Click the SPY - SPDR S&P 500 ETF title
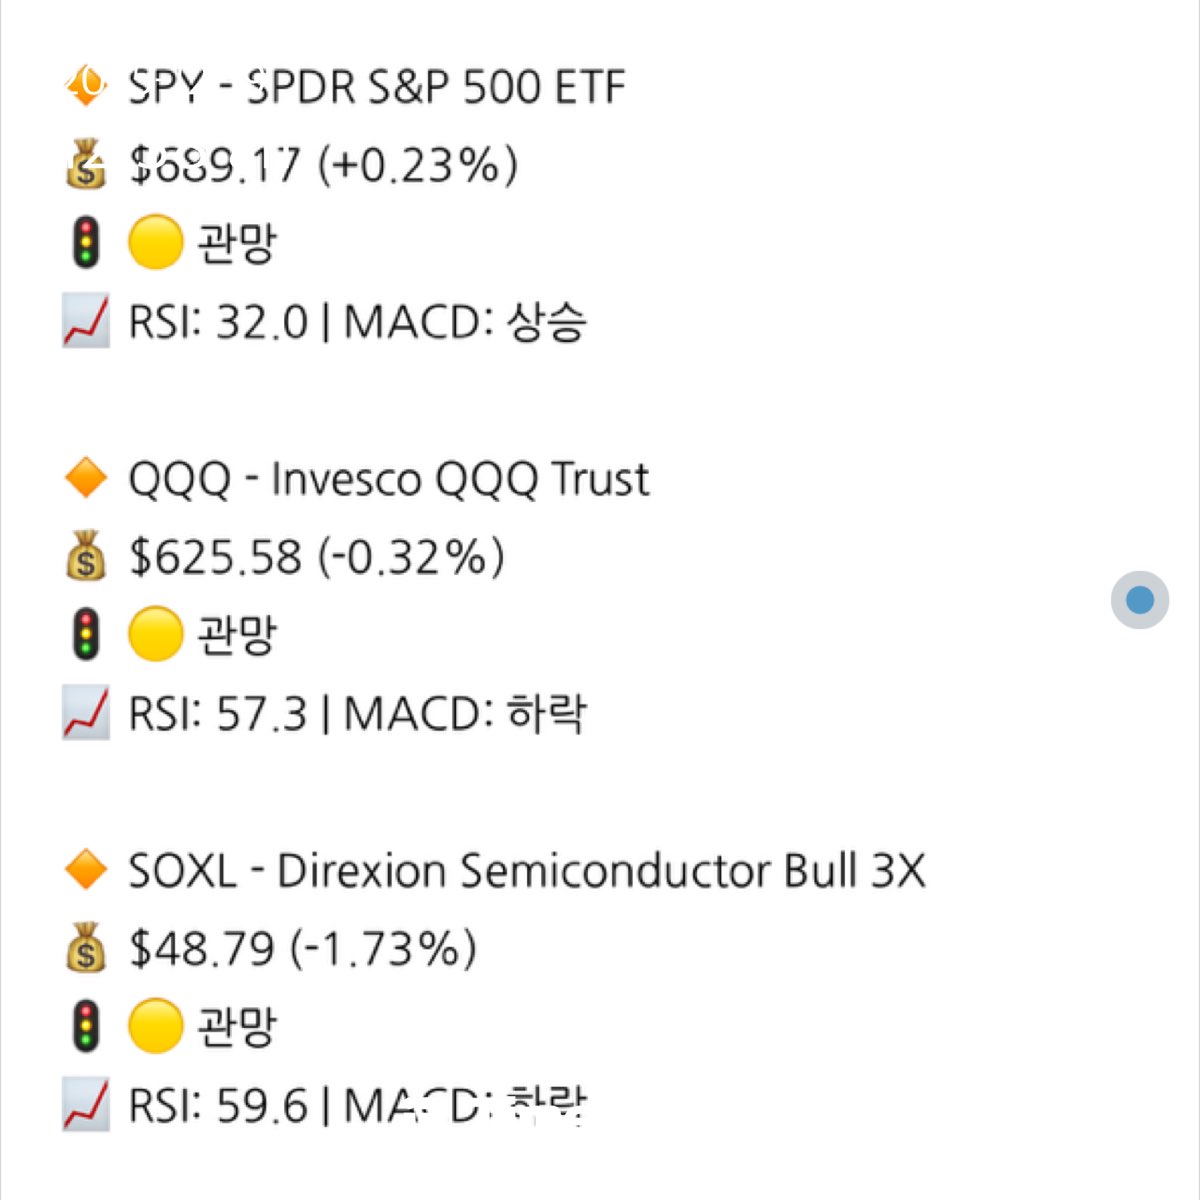Screen dimensions: 1200x1200 coord(376,87)
